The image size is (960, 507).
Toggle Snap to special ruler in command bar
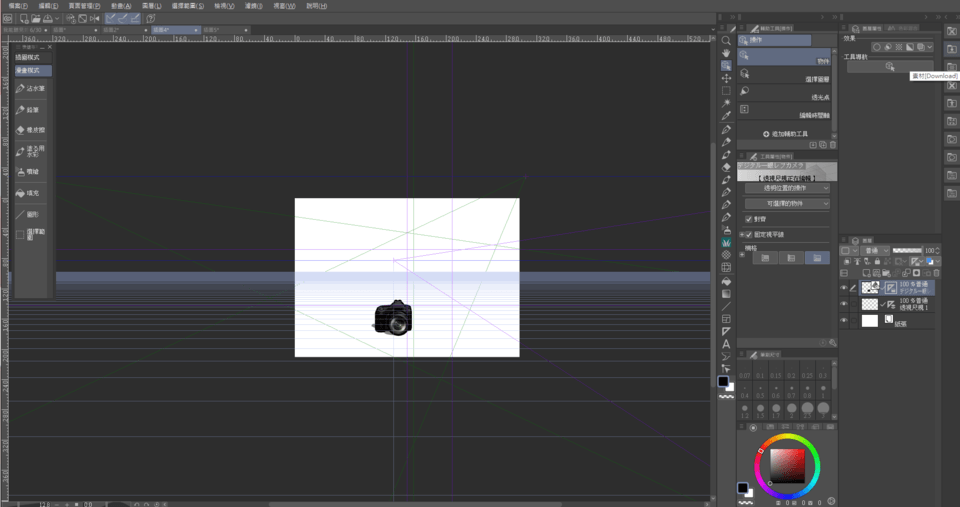click(x=123, y=18)
